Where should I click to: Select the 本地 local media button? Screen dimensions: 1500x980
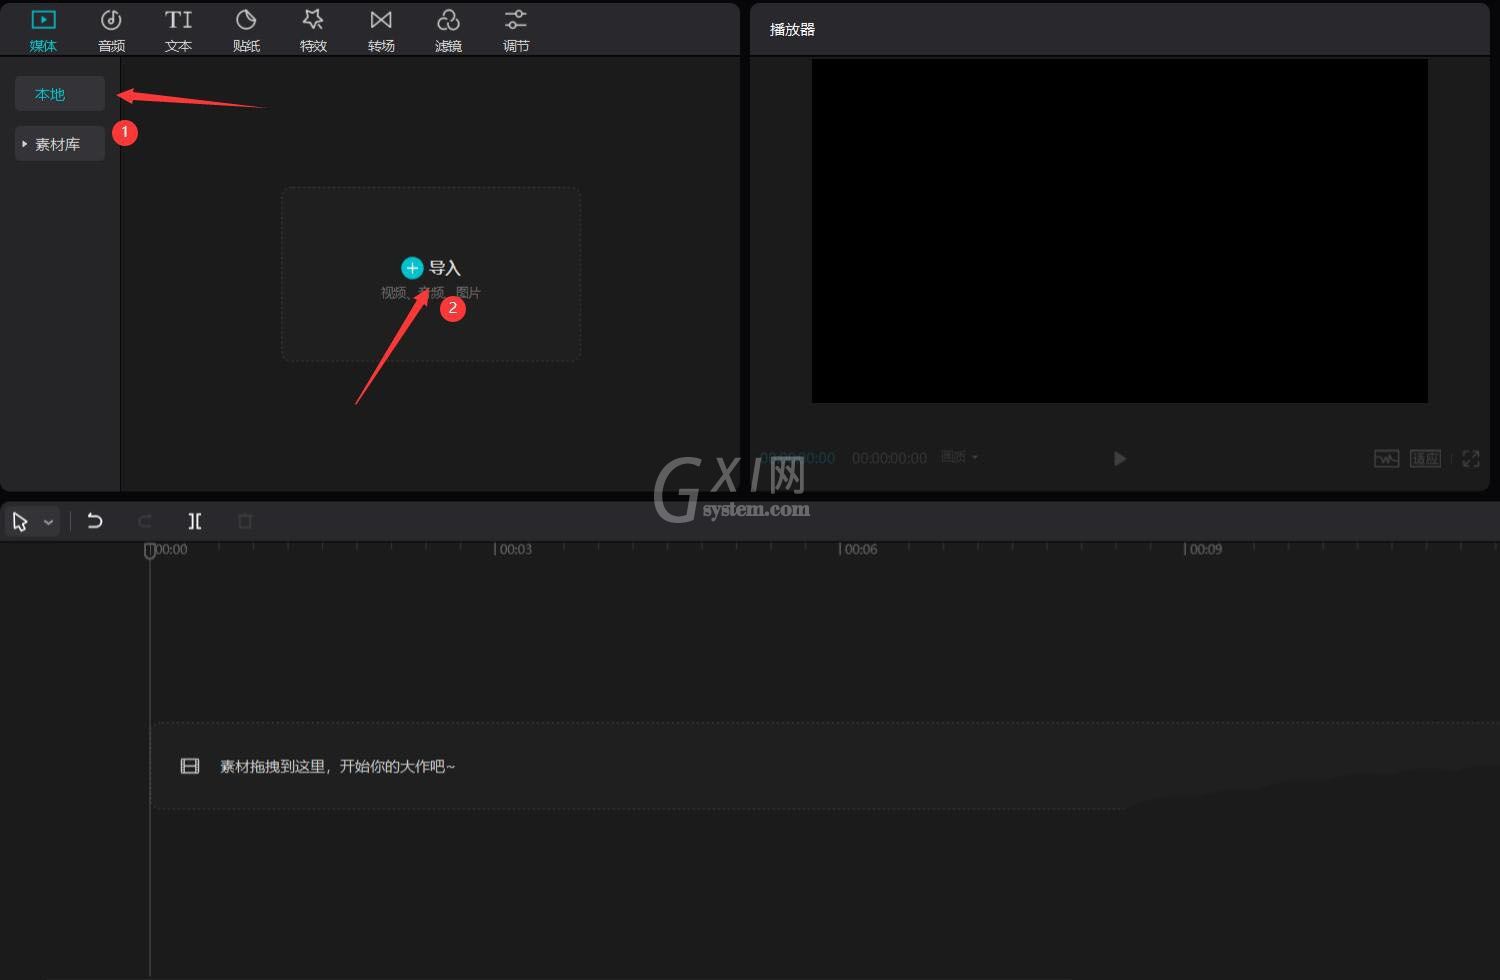(60, 94)
